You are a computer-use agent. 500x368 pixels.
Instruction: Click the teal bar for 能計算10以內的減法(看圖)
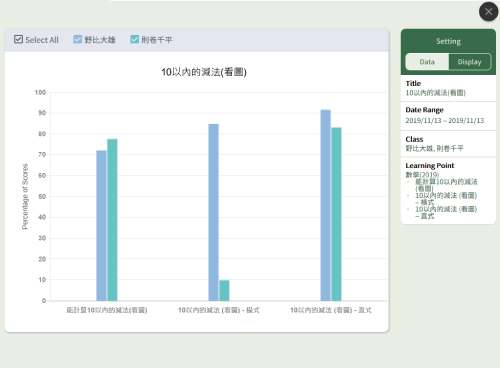pyautogui.click(x=112, y=220)
